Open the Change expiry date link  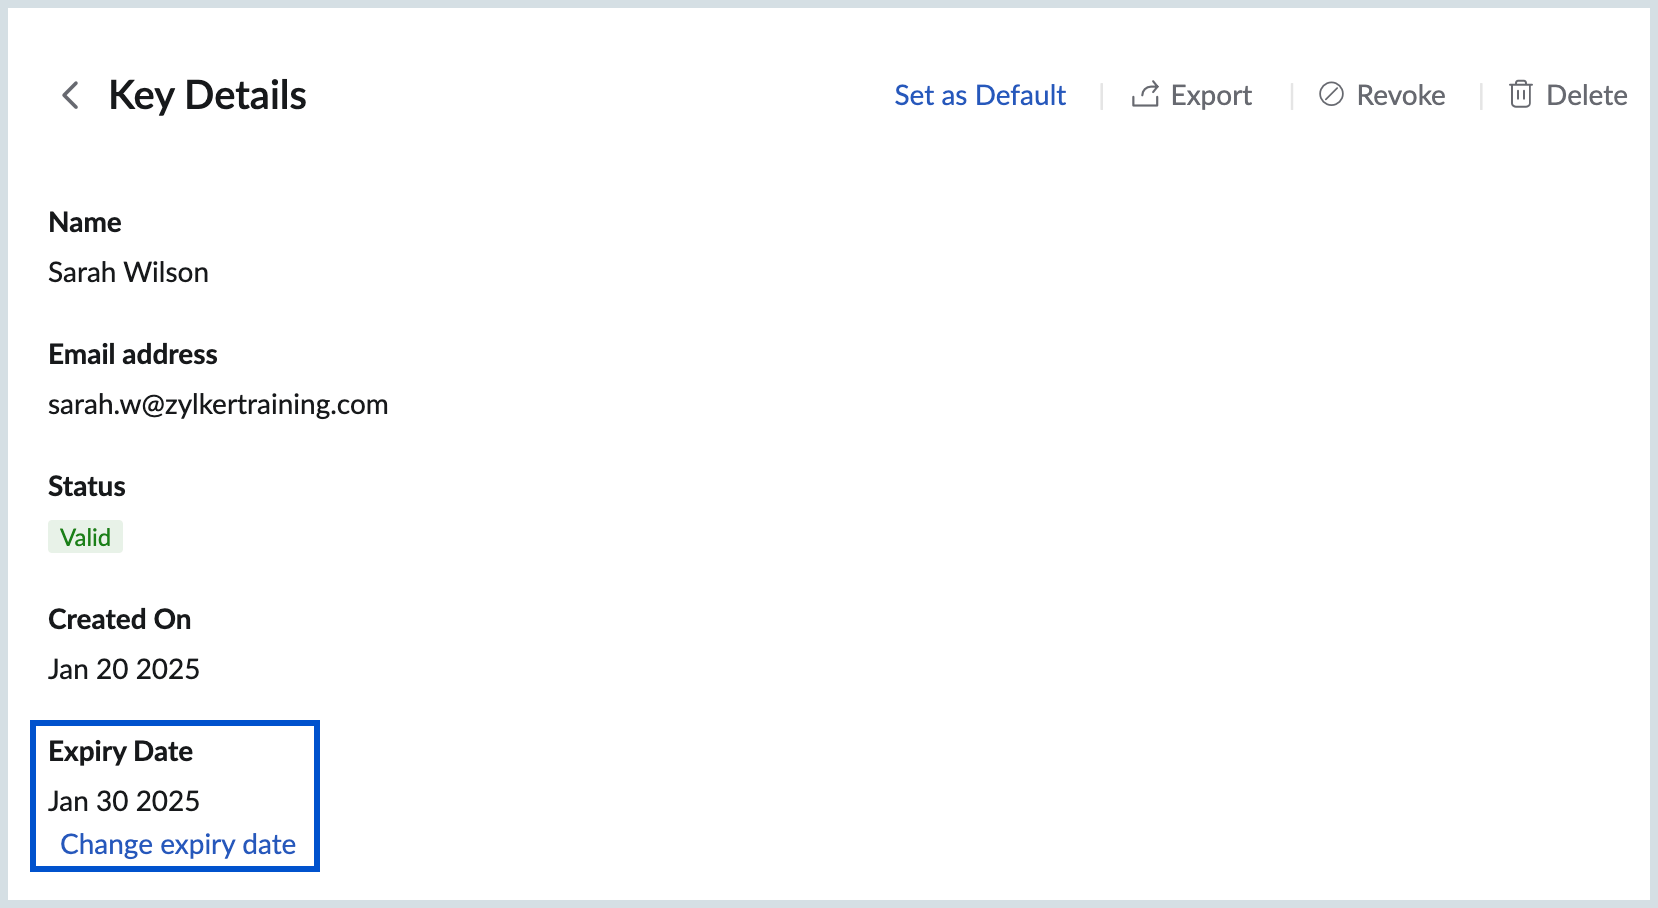178,845
